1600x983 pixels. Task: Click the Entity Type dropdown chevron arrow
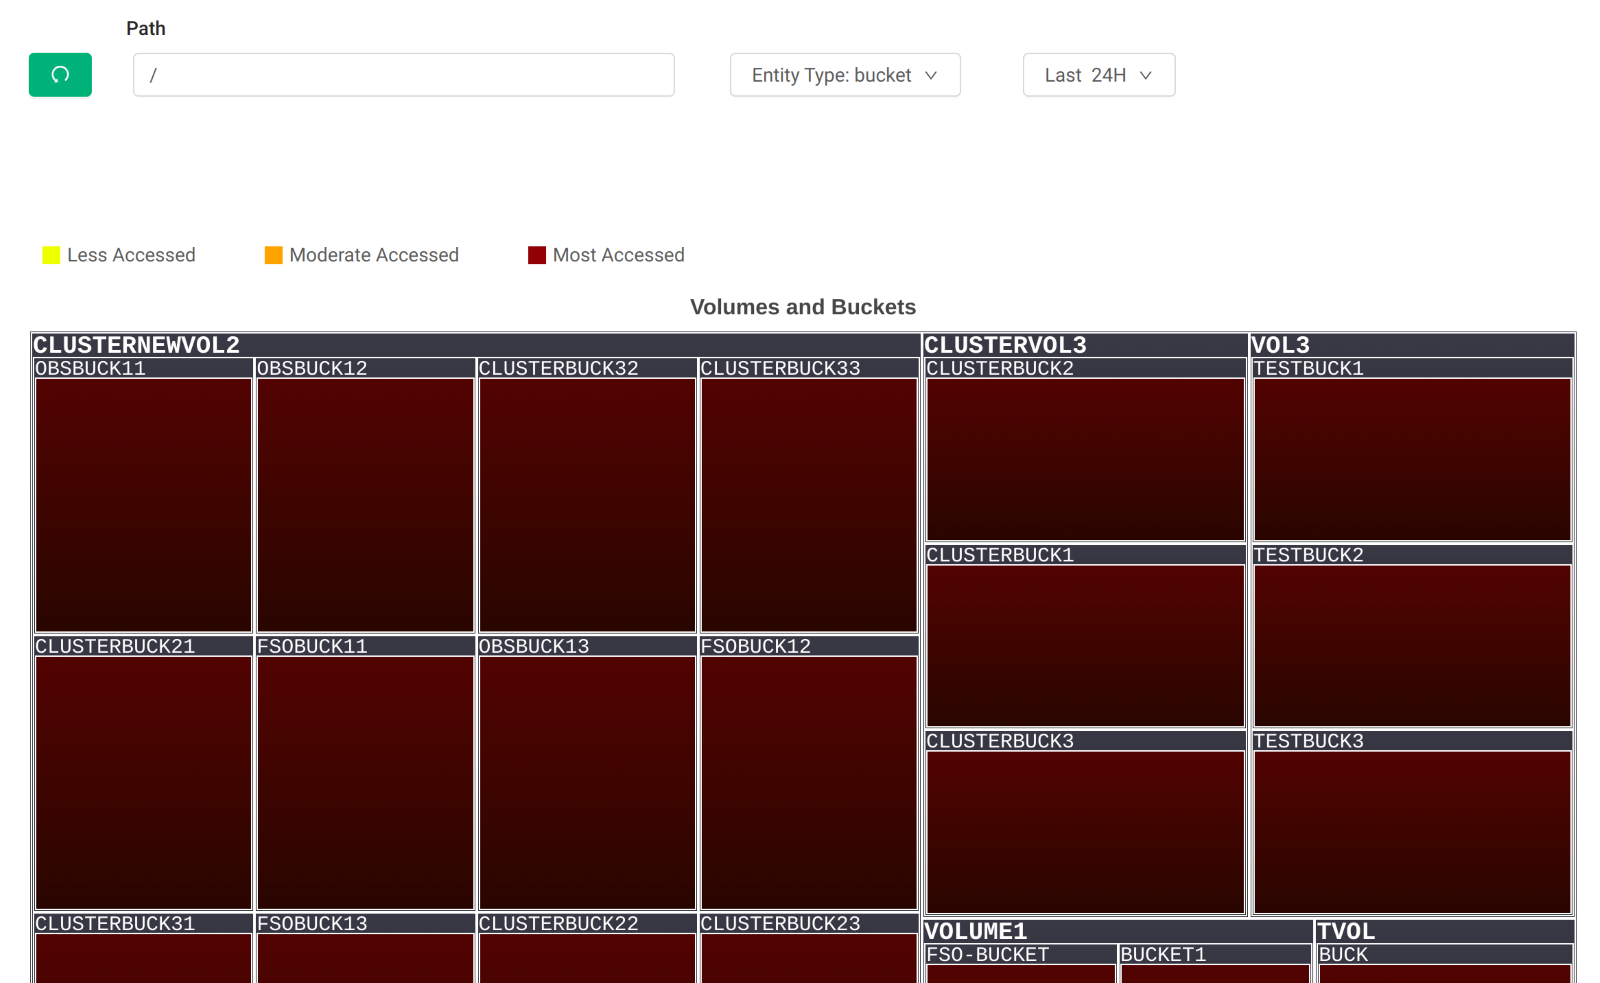coord(931,75)
